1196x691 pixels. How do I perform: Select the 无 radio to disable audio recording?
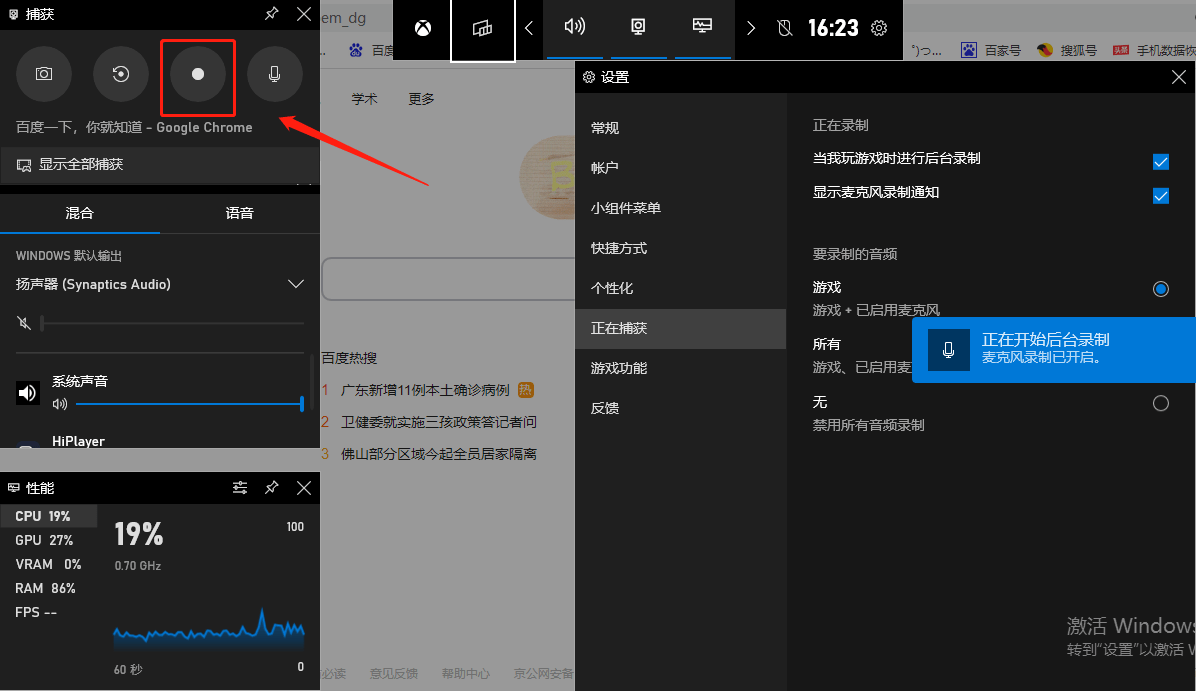click(x=1161, y=403)
